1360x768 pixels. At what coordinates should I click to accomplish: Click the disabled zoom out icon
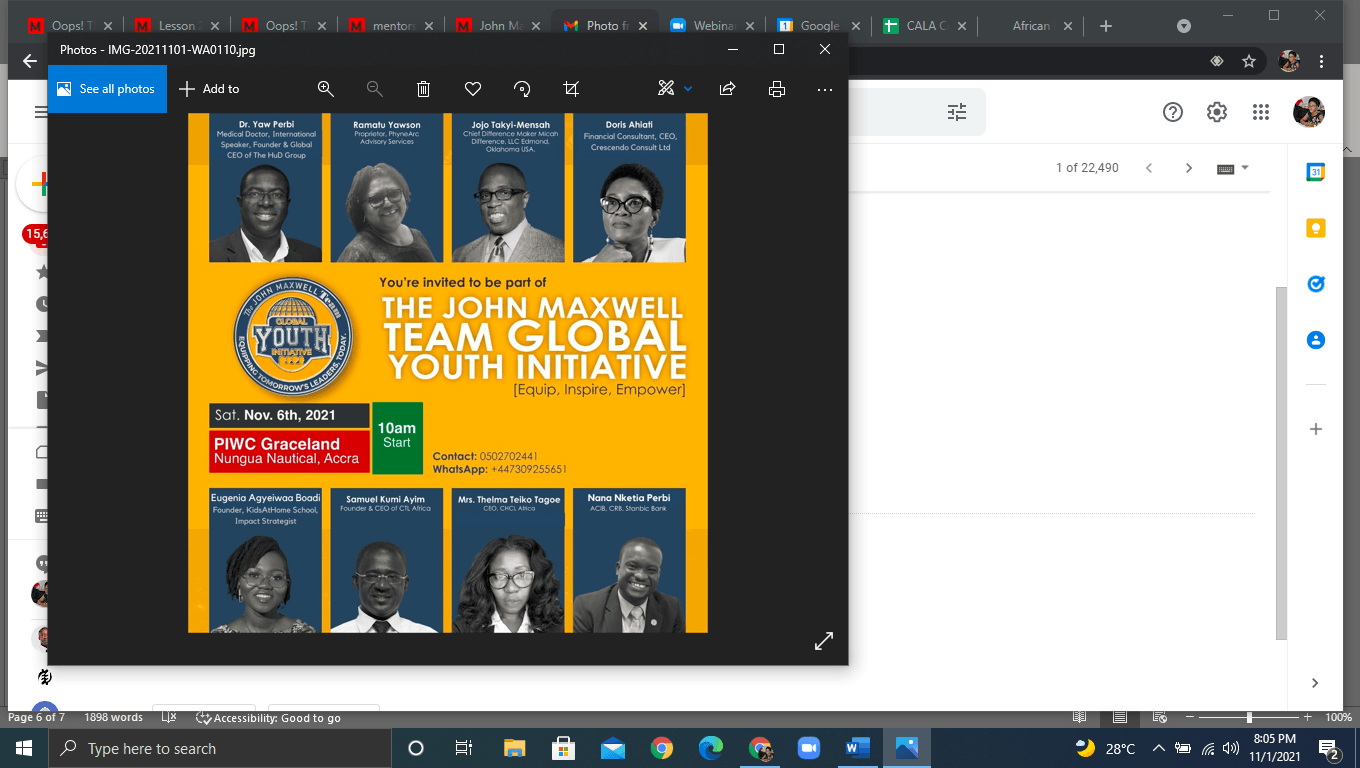375,89
